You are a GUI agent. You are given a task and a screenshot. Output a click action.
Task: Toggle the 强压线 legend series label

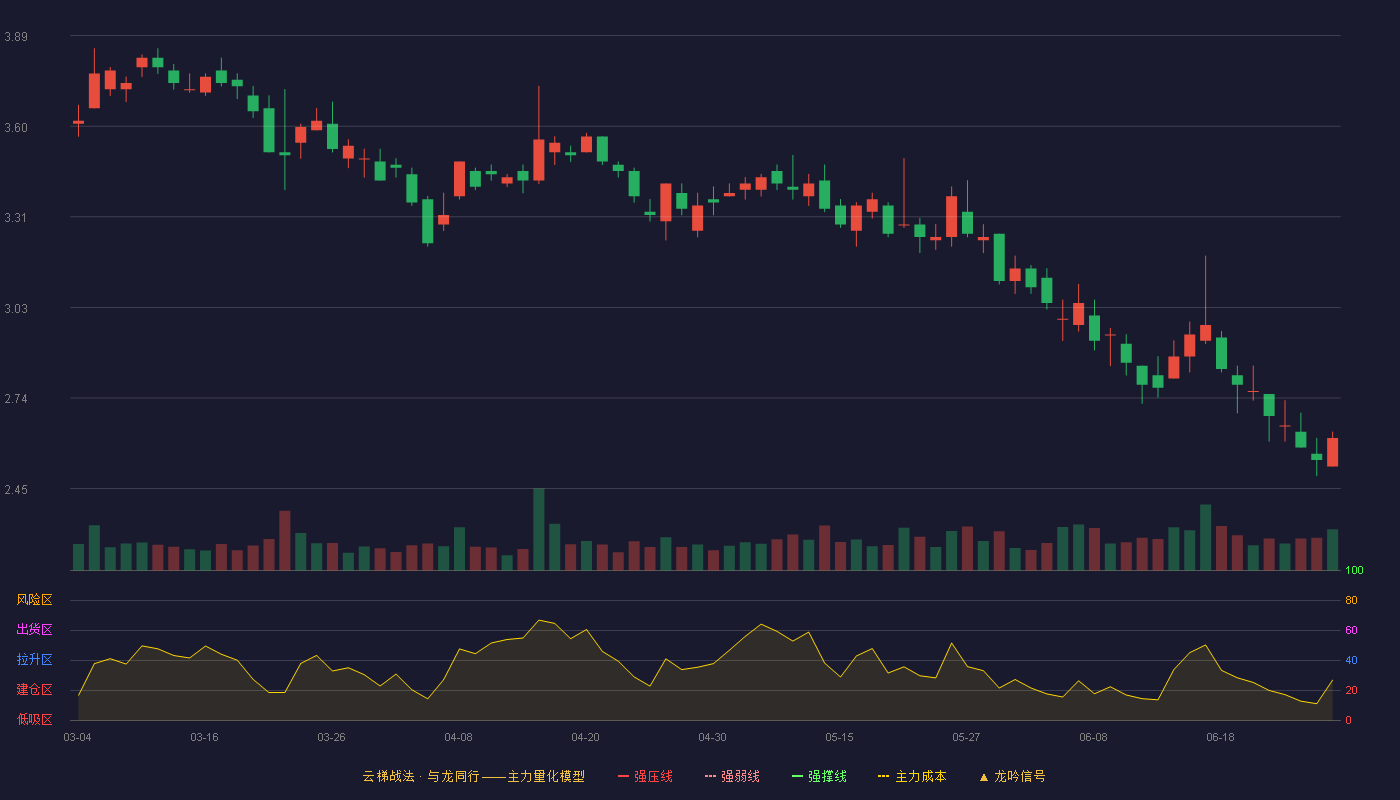653,776
